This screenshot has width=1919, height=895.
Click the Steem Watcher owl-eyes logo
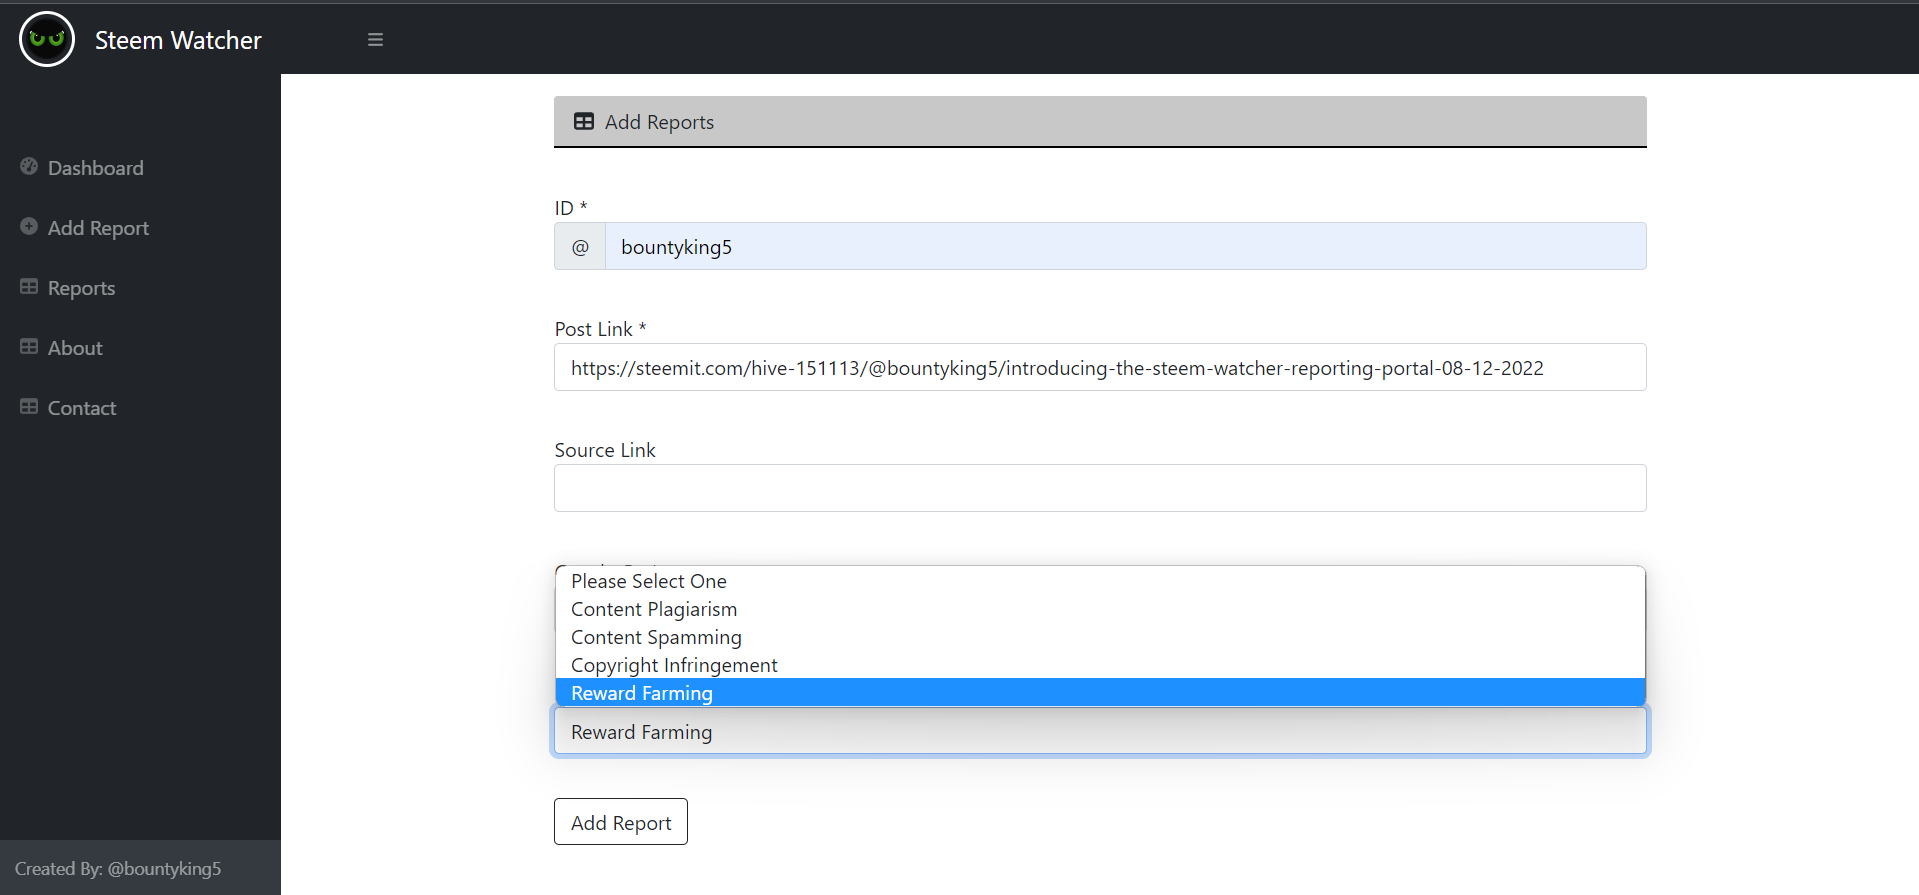click(x=47, y=39)
